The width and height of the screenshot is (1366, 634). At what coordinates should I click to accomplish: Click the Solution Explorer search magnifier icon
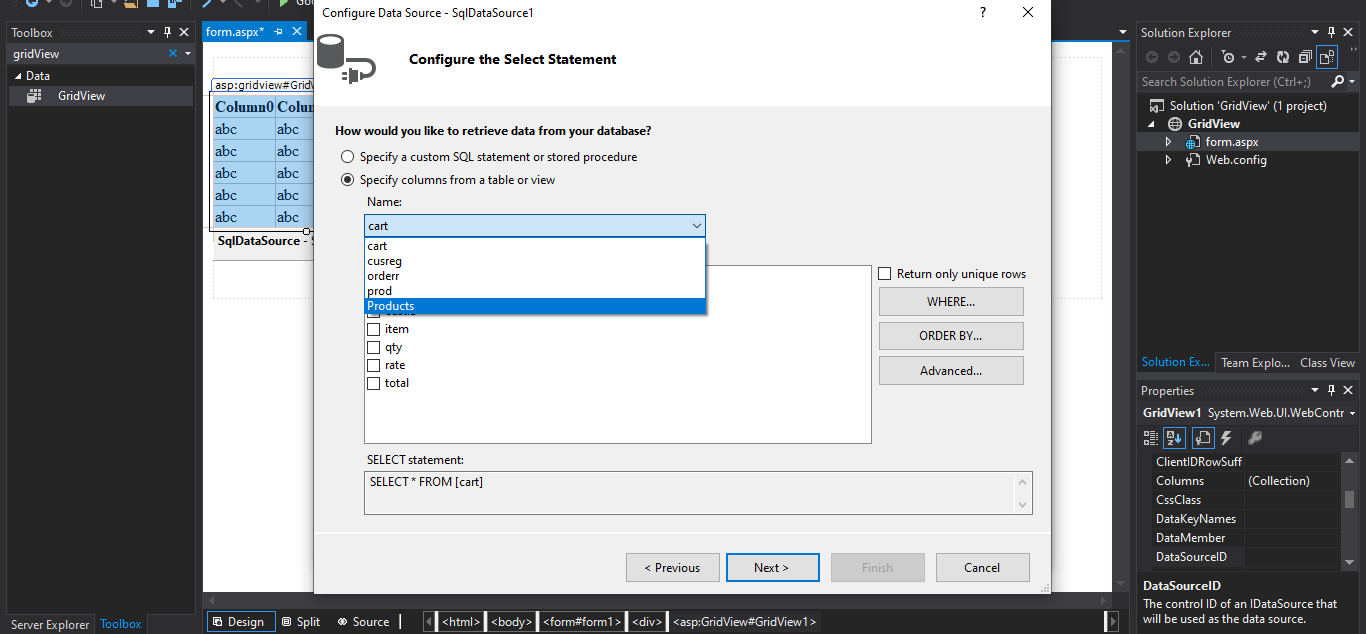point(1336,82)
